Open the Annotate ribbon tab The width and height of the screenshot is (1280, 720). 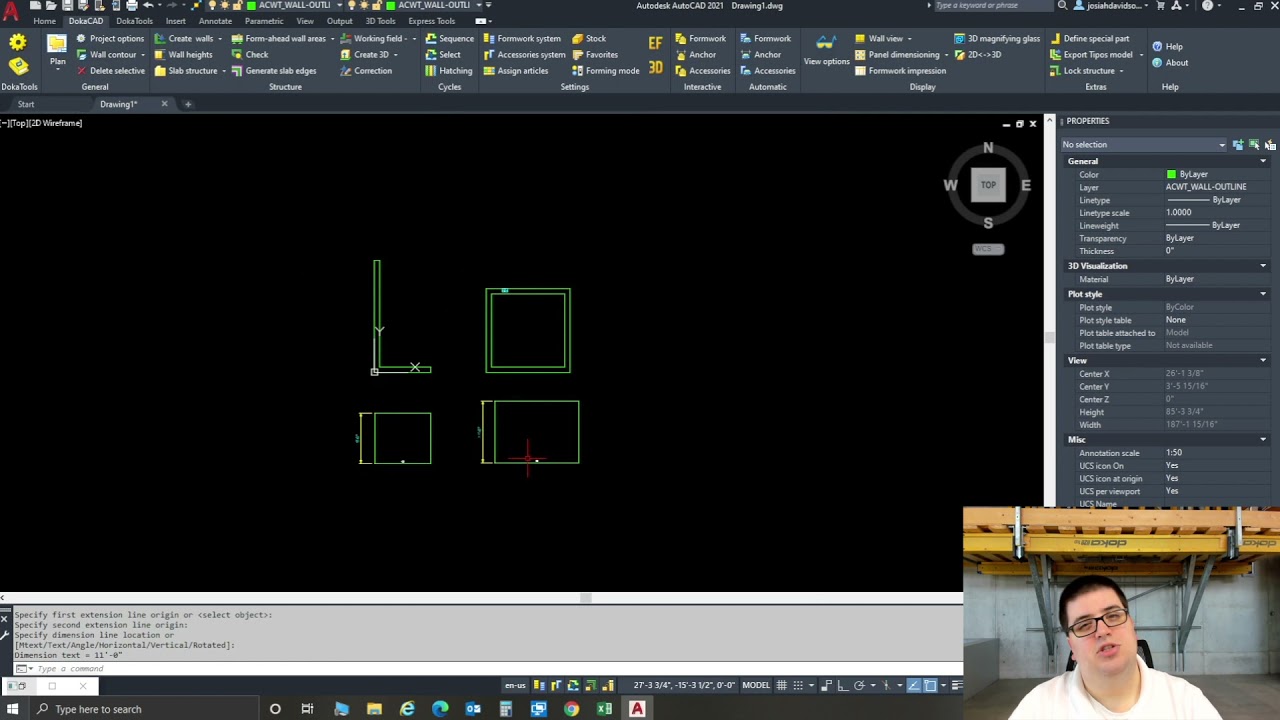click(x=215, y=21)
